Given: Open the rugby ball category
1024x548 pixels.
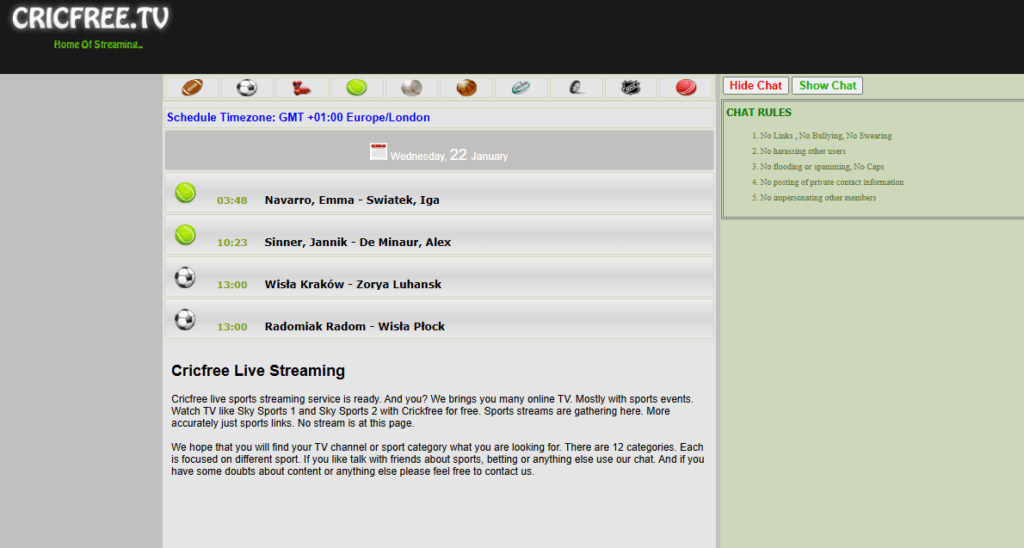Looking at the screenshot, I should coord(521,88).
